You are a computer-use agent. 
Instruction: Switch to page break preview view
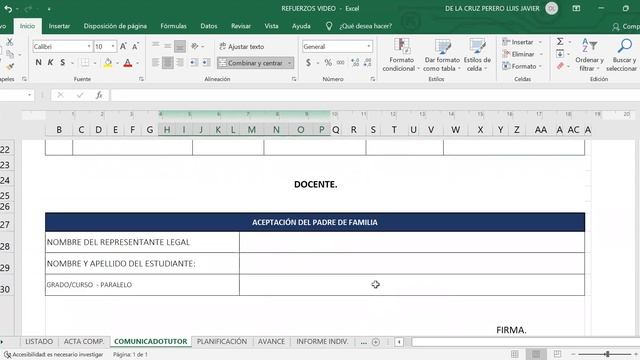coord(557,354)
